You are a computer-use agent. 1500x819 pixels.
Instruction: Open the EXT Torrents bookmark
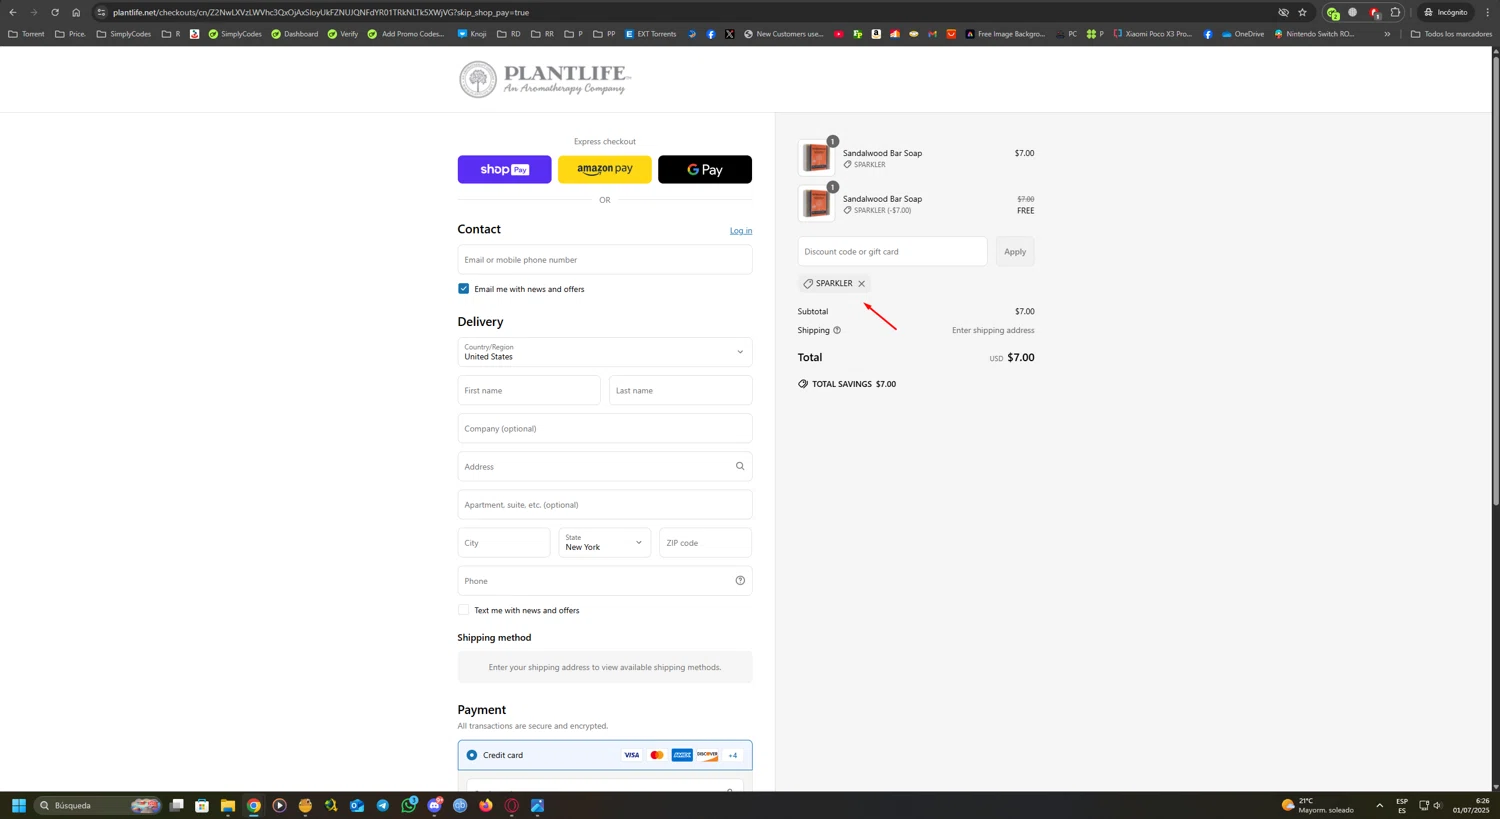(x=650, y=34)
